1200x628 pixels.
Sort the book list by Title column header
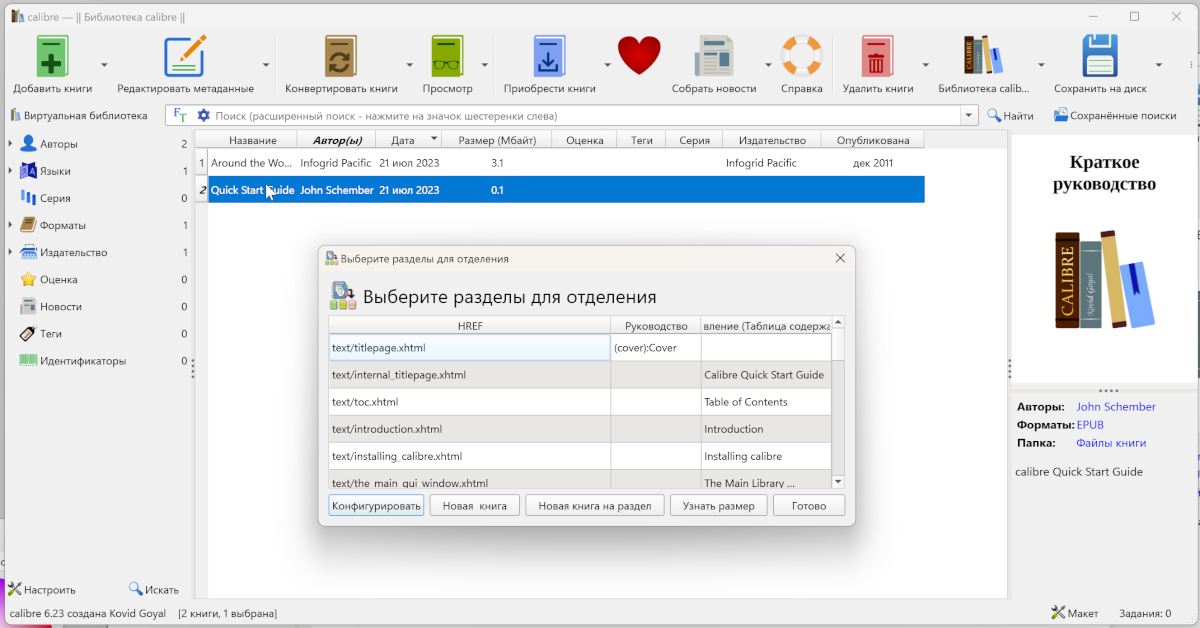[253, 140]
